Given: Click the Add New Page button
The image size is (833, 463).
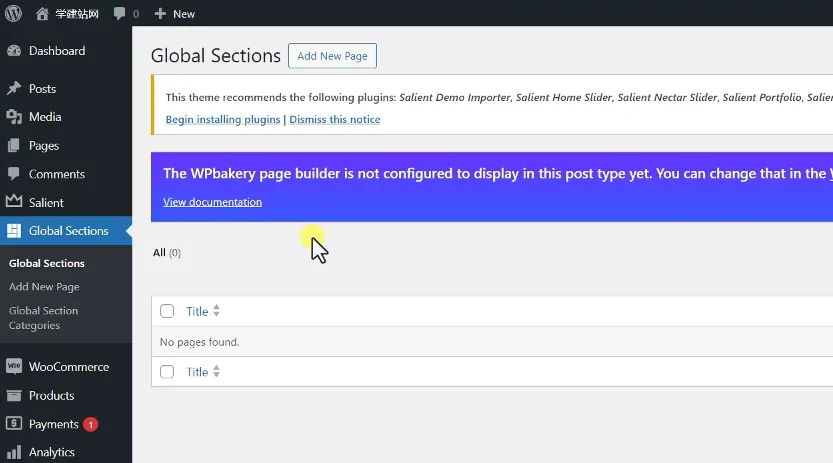Looking at the screenshot, I should coord(332,56).
